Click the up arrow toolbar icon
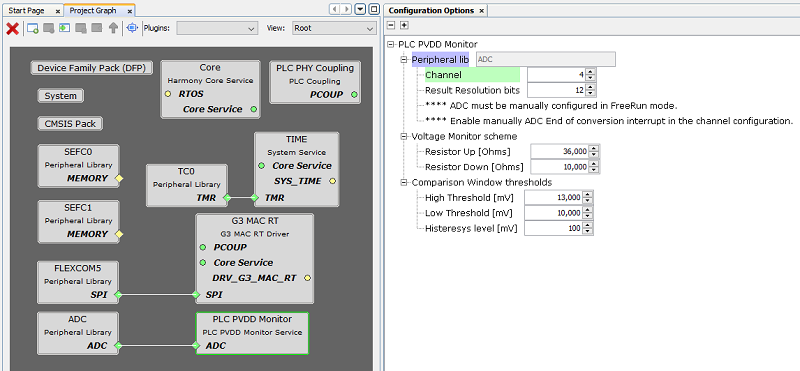Image resolution: width=800 pixels, height=371 pixels. pyautogui.click(x=113, y=29)
